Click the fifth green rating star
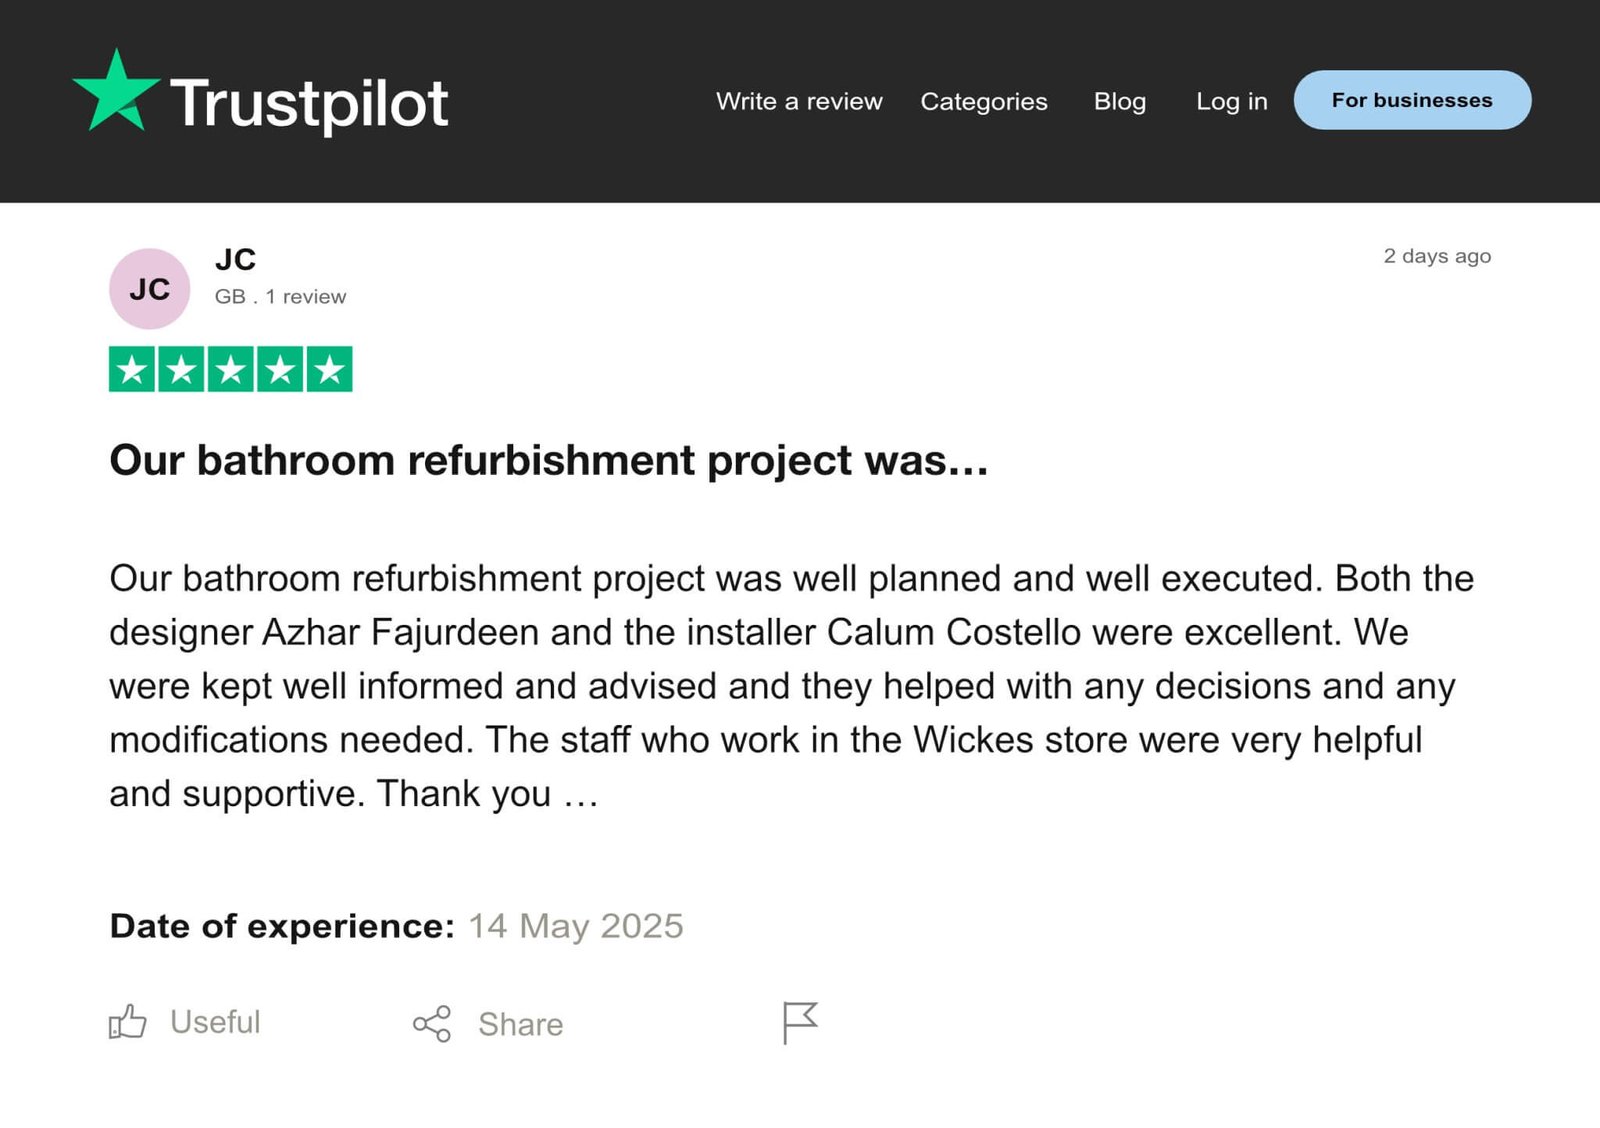The image size is (1600, 1128). [x=329, y=369]
